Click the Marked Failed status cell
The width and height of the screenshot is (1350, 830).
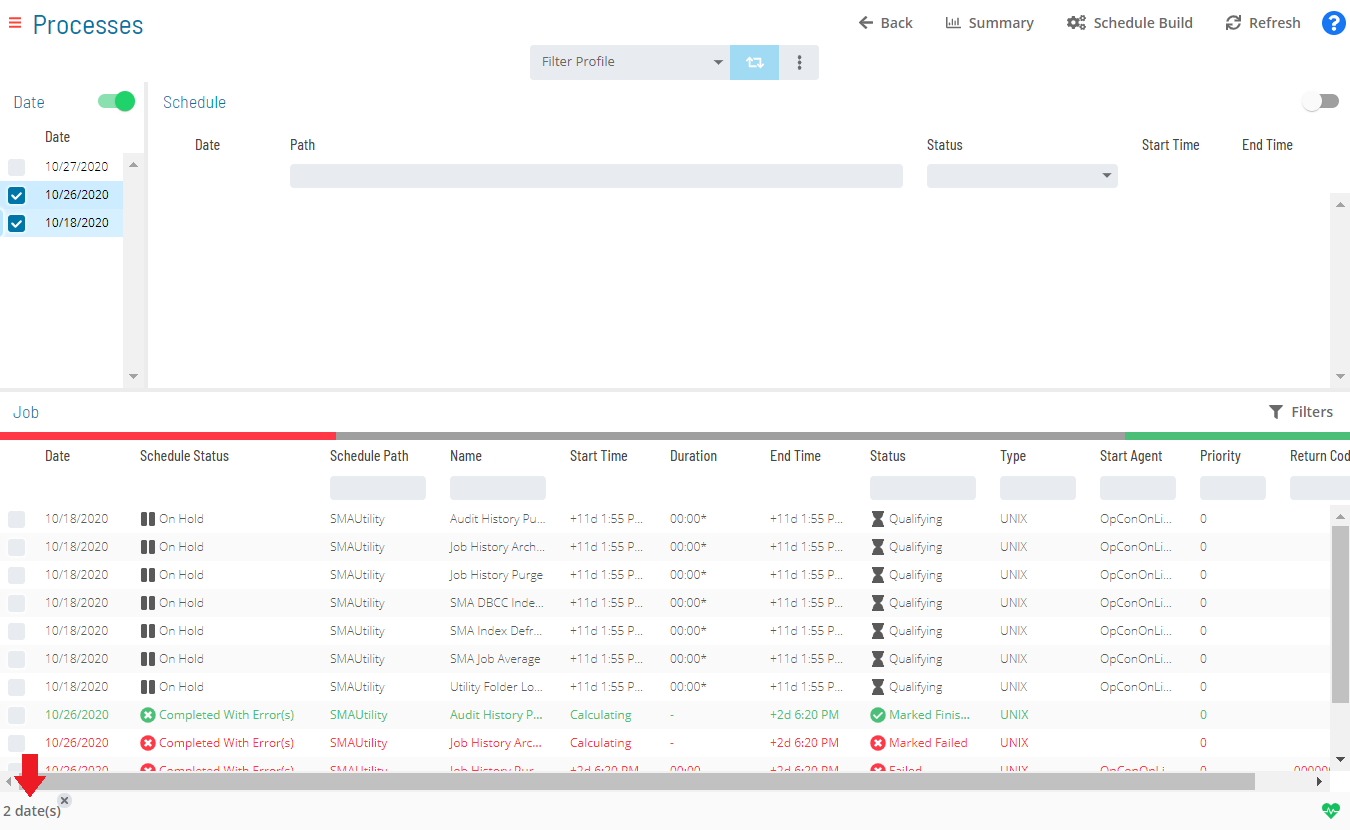click(x=919, y=743)
